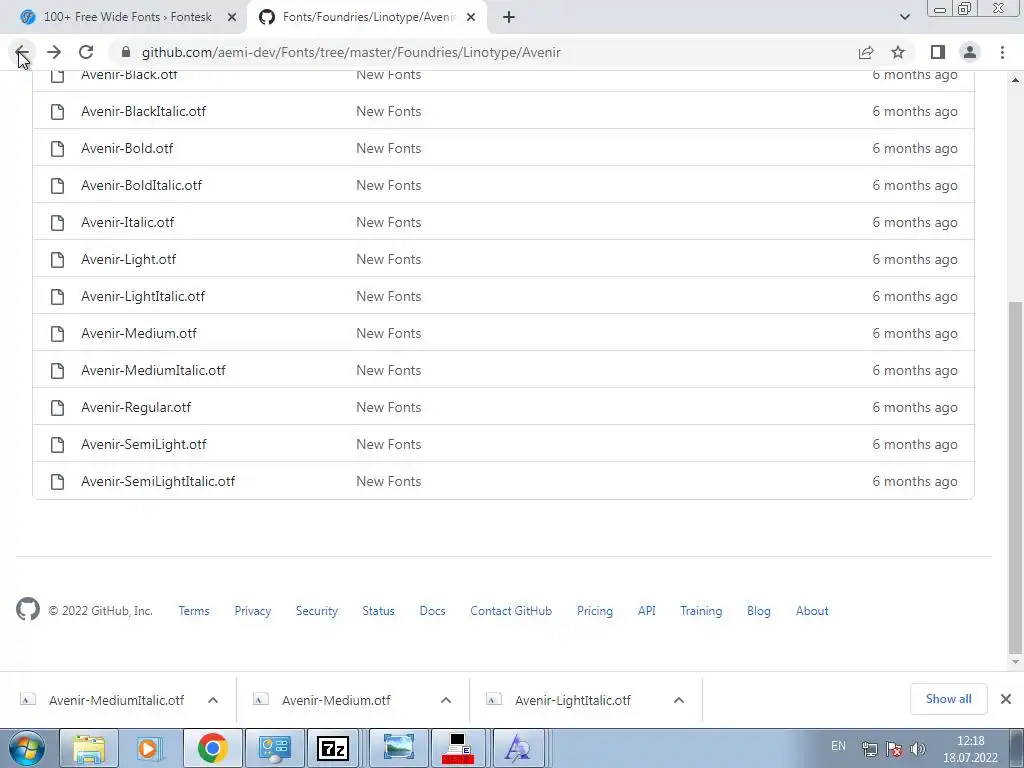The image size is (1024, 768).
Task: Click the EN language indicator in taskbar
Action: tap(839, 745)
